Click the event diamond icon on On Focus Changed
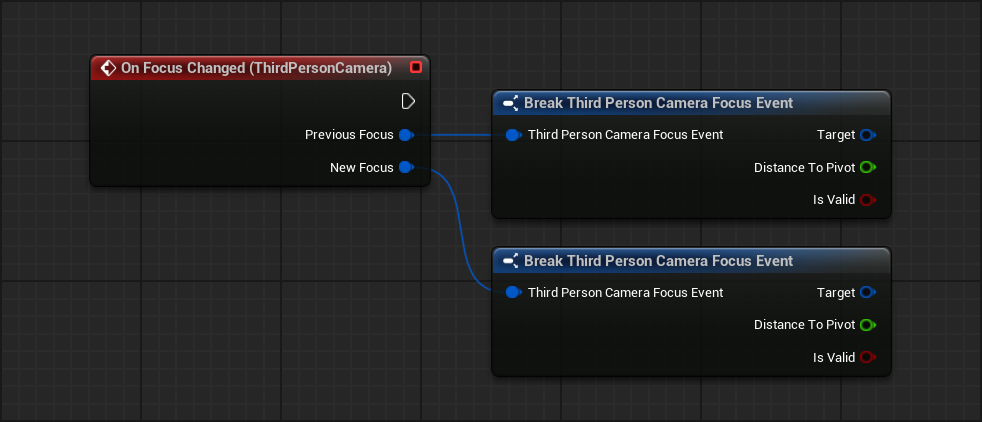 (x=108, y=68)
